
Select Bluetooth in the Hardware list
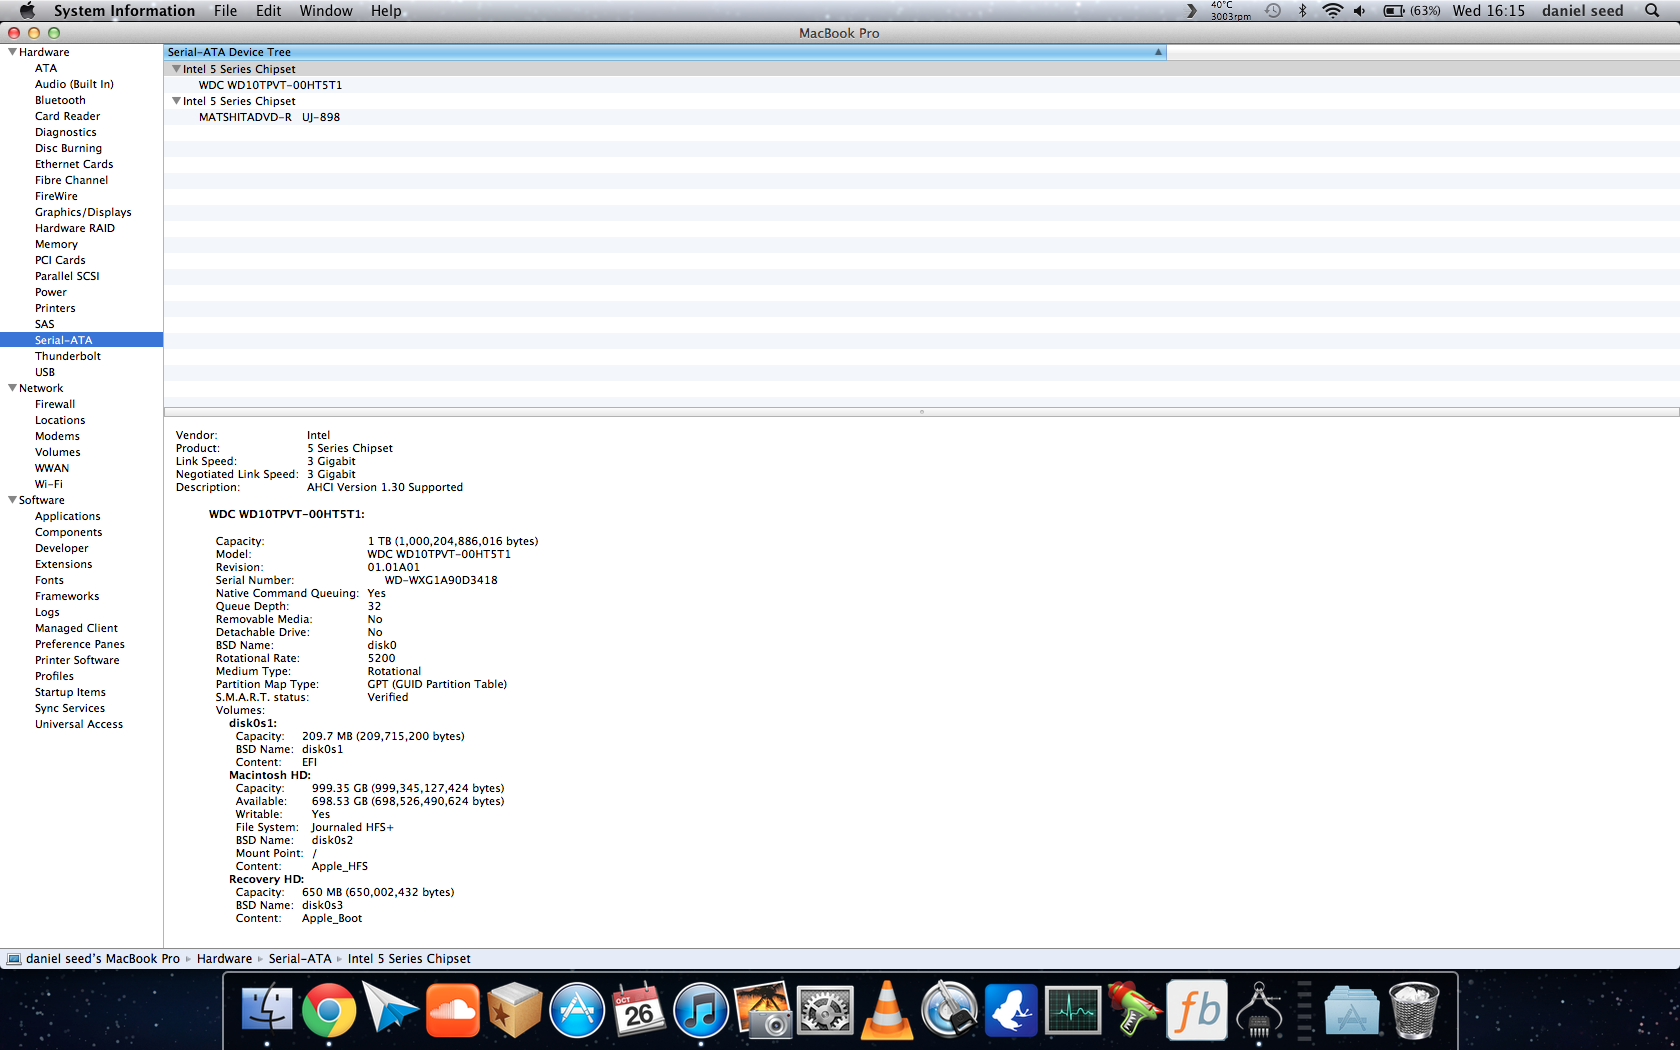click(60, 100)
